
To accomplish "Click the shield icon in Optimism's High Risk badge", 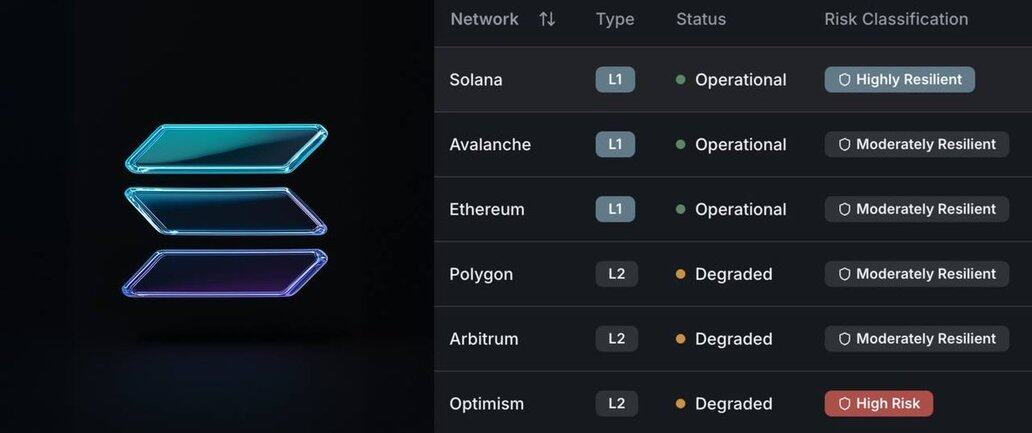I will click(844, 404).
